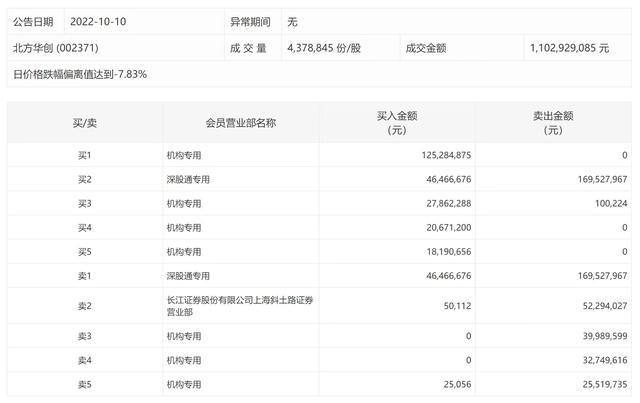Click the 成交金额 label
Screen dimensions: 640x403
click(x=426, y=48)
